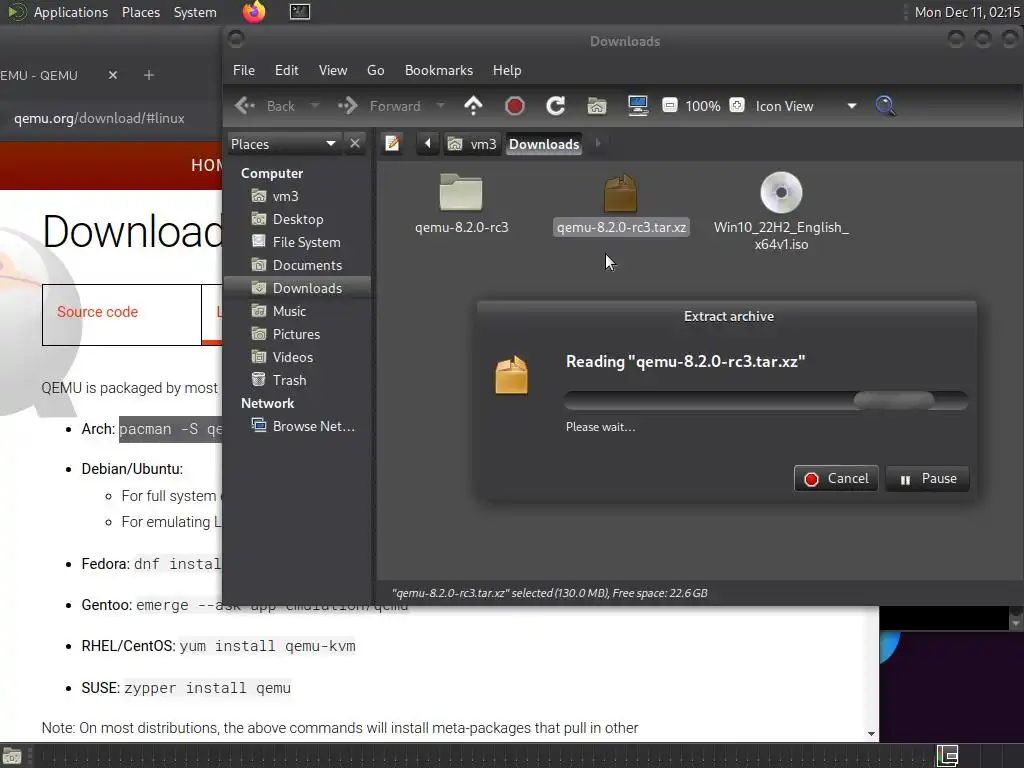The height and width of the screenshot is (768, 1024).
Task: Click the red Stop loading icon
Action: pyautogui.click(x=515, y=106)
